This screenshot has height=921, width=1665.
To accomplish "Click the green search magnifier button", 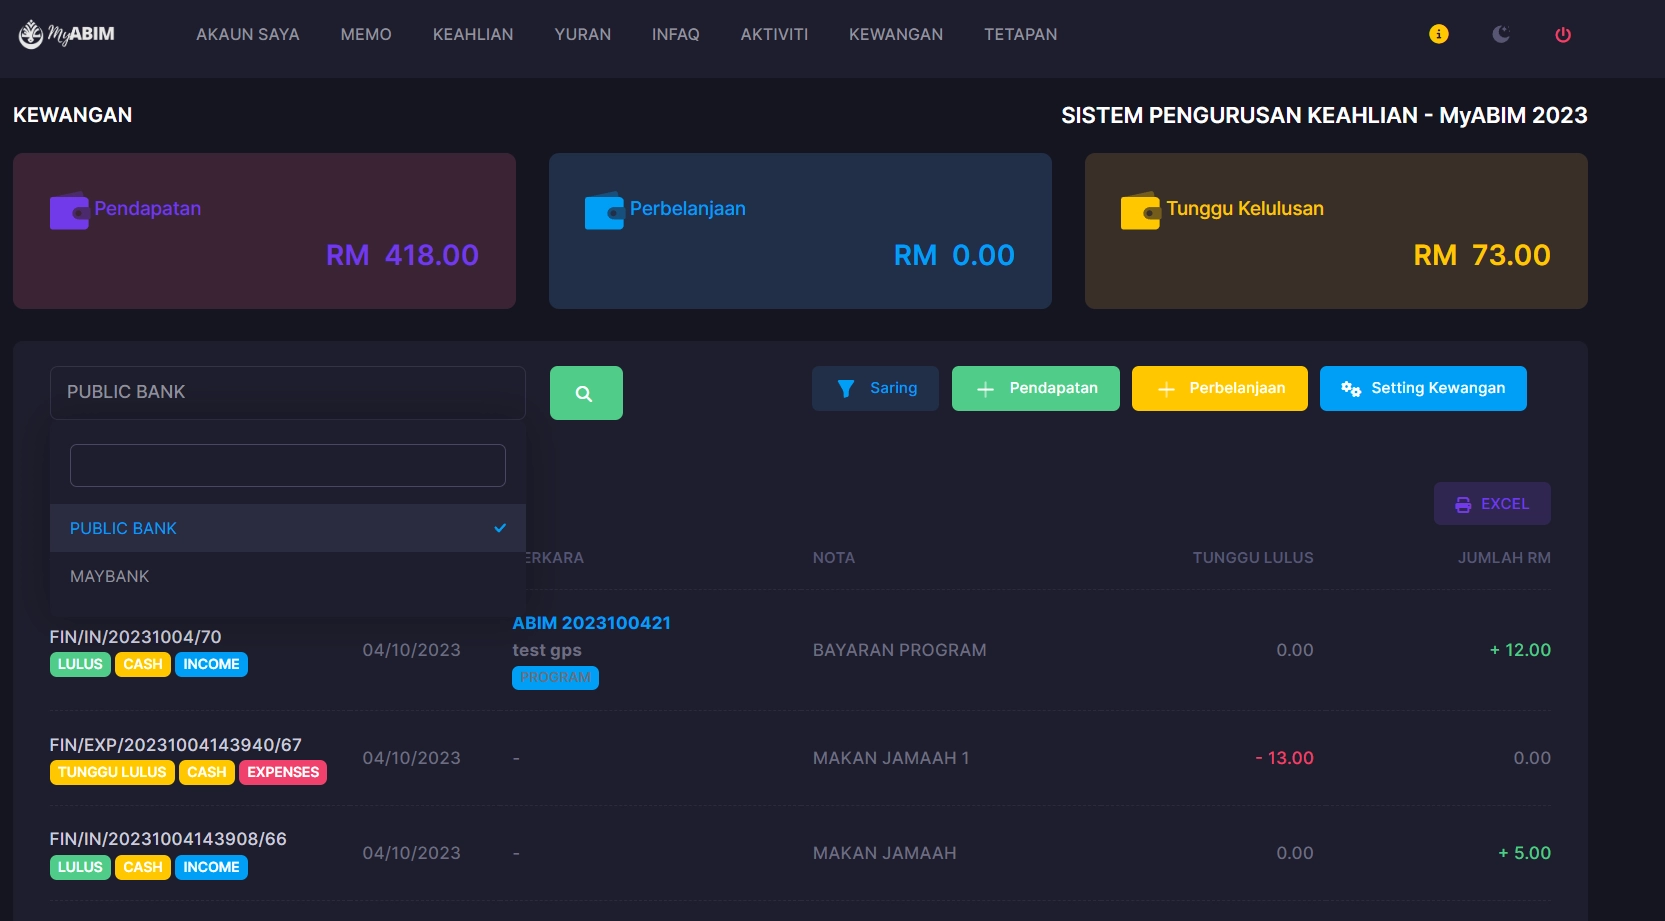I will pos(586,393).
